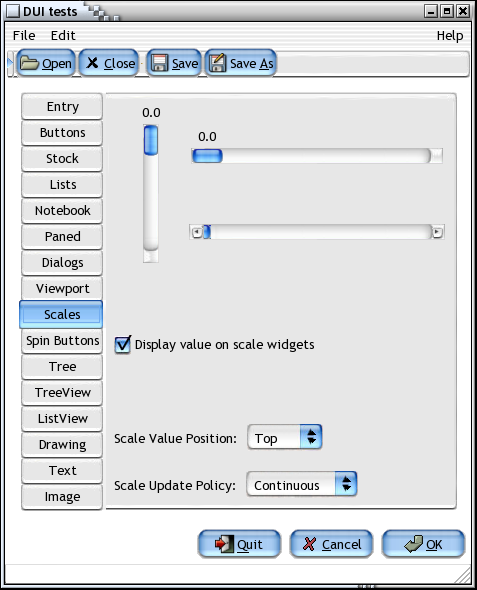Click the scrollbar right arrow button

(x=438, y=232)
